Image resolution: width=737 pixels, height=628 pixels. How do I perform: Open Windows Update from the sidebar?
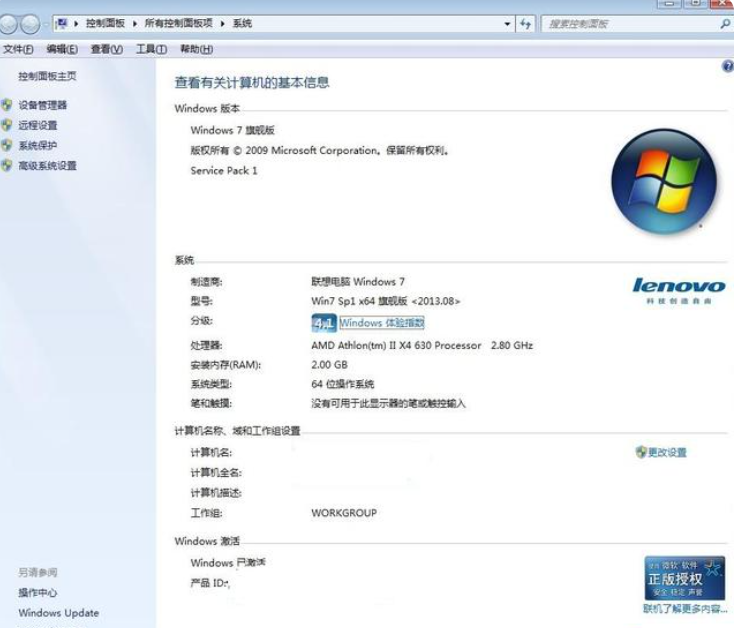coord(58,613)
